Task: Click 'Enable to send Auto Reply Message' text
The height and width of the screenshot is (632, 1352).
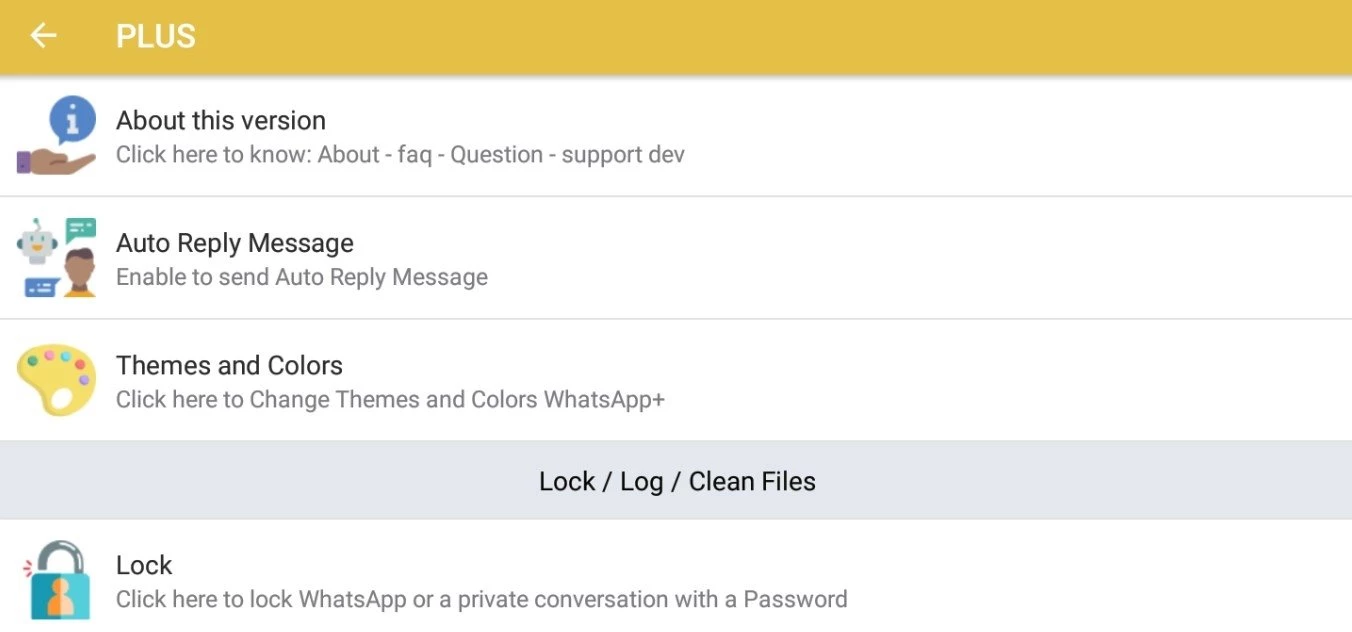Action: [302, 278]
